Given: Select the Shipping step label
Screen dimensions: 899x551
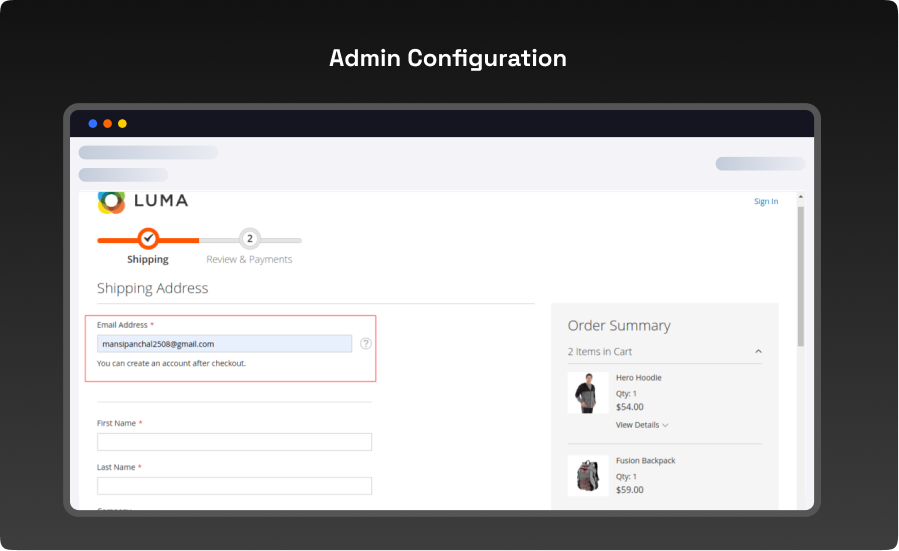Looking at the screenshot, I should [148, 260].
